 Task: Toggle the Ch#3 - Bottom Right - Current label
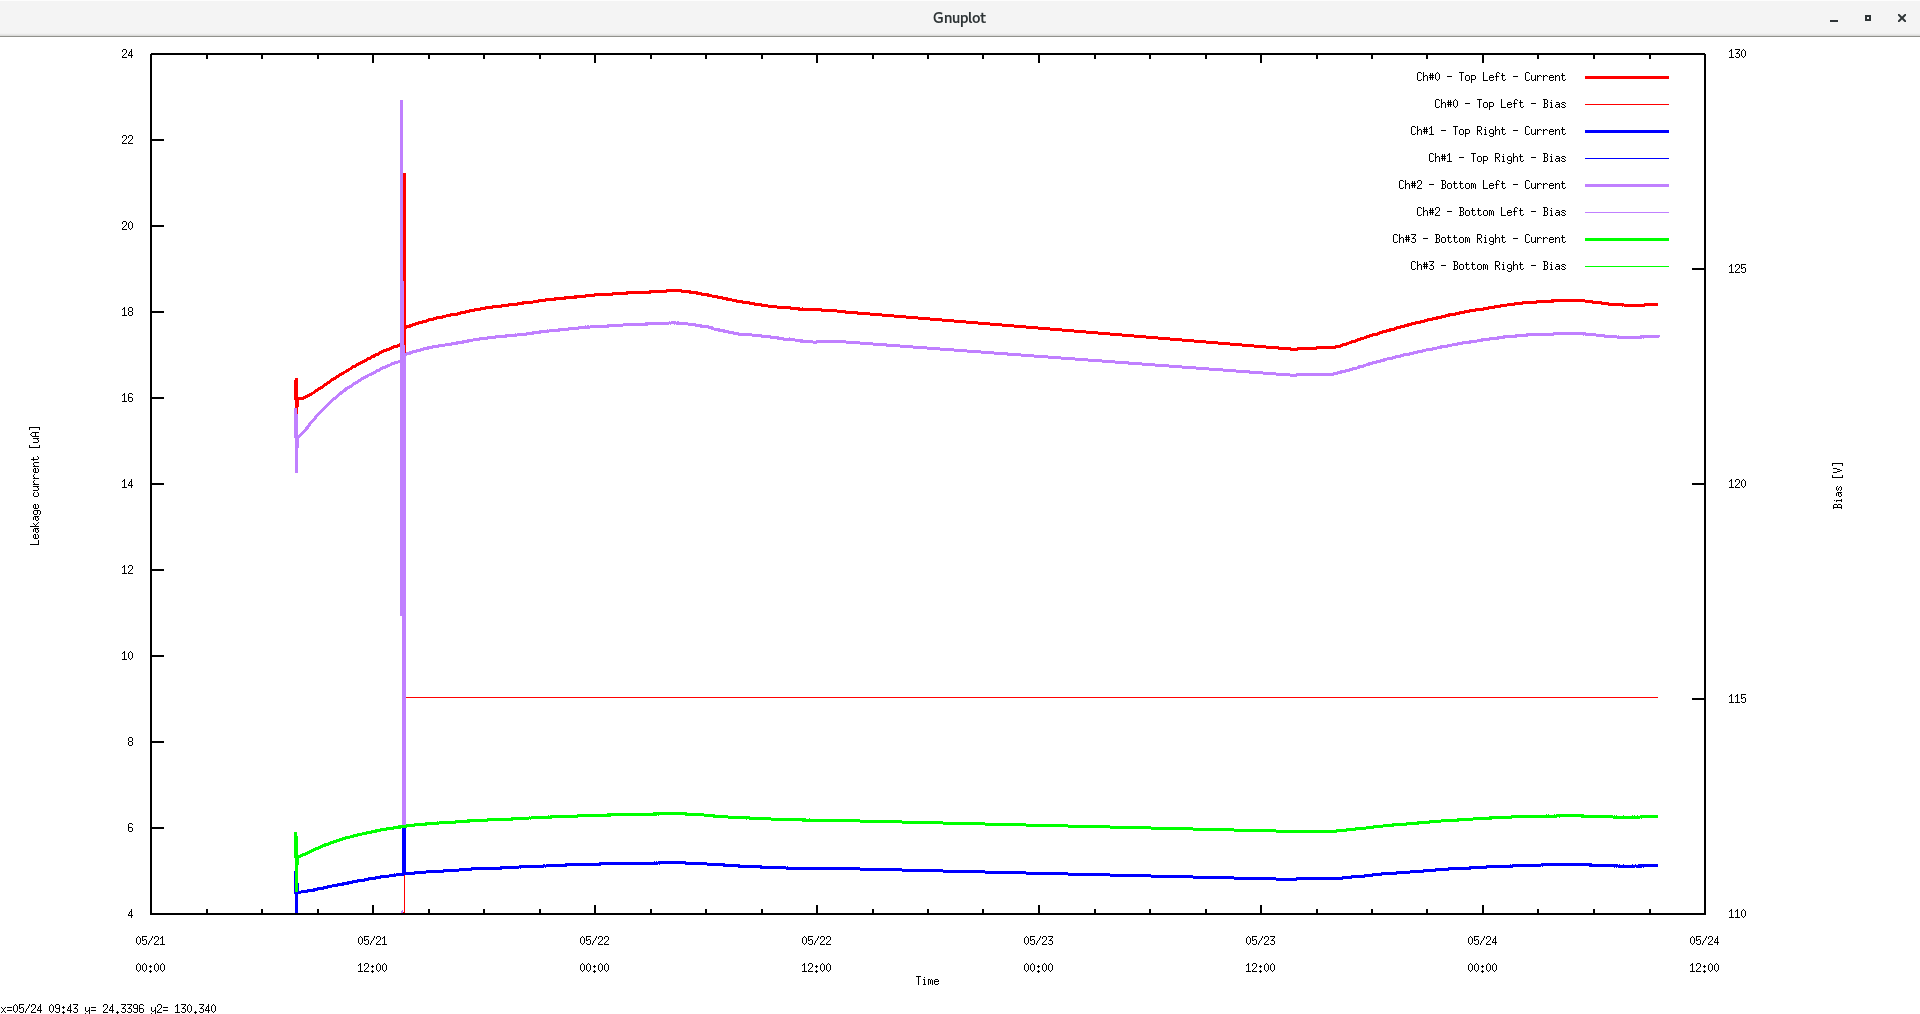tap(1479, 239)
